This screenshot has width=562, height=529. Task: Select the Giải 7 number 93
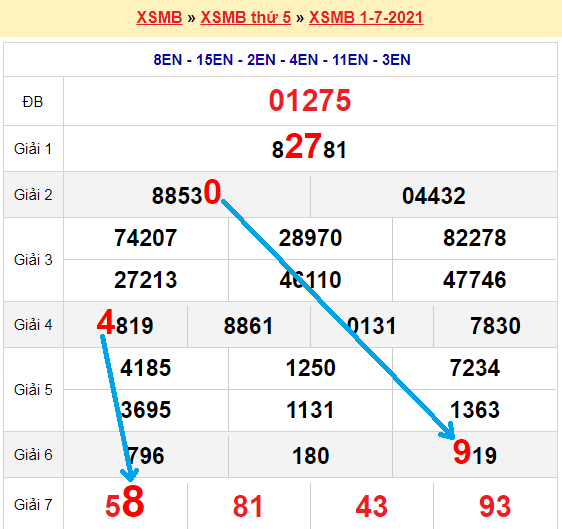[495, 506]
